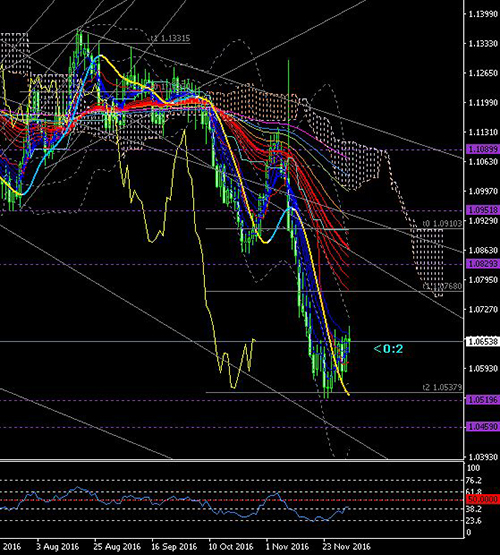The height and width of the screenshot is (555, 500).
Task: Click the 1.12650 price scale value
Action: (x=483, y=73)
